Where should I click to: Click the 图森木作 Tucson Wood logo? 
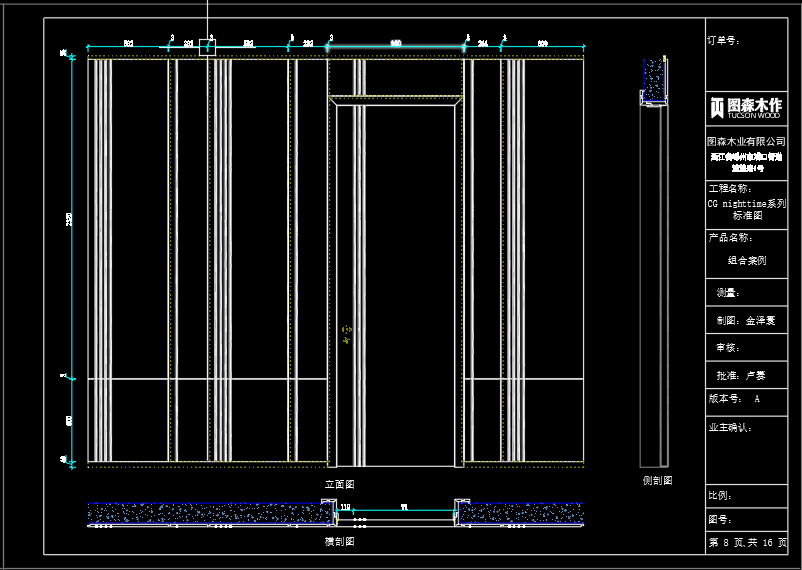pos(746,108)
